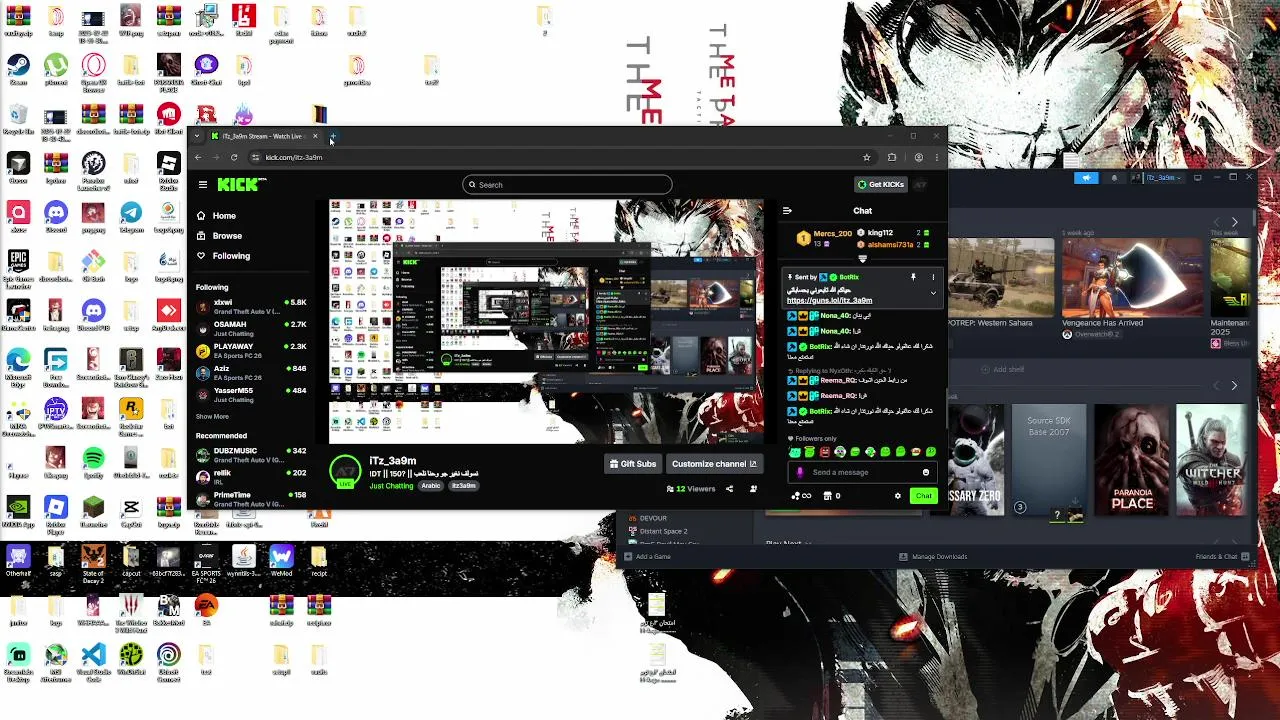1280x720 pixels.
Task: Click the itz3a9m stream tag
Action: point(463,486)
